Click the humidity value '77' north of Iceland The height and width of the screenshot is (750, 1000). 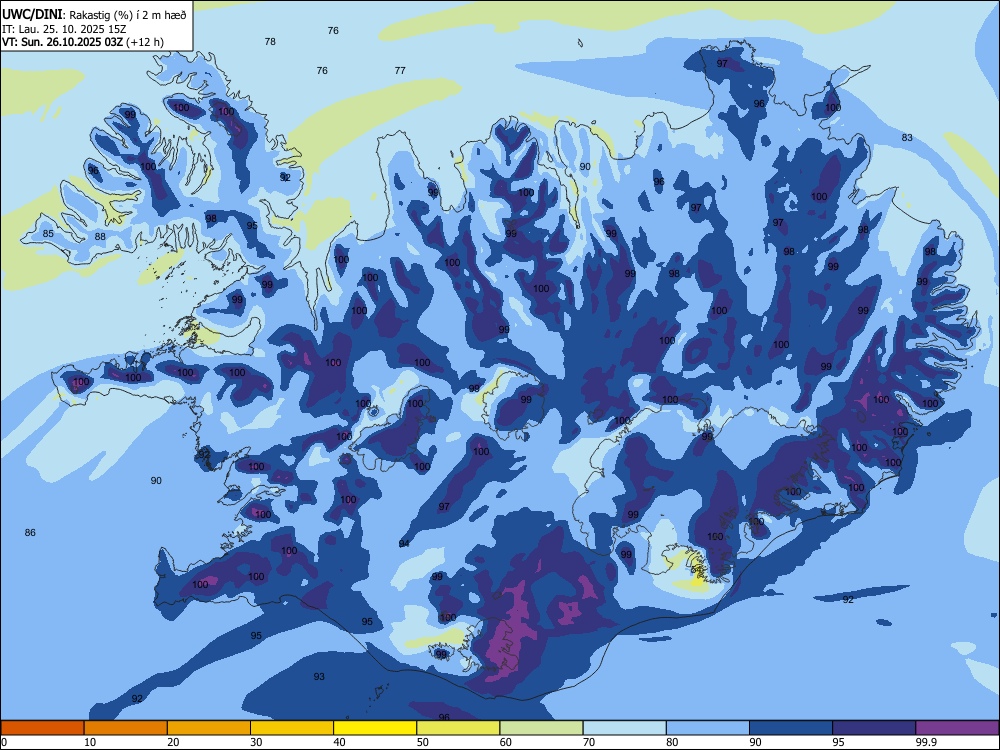pos(400,71)
